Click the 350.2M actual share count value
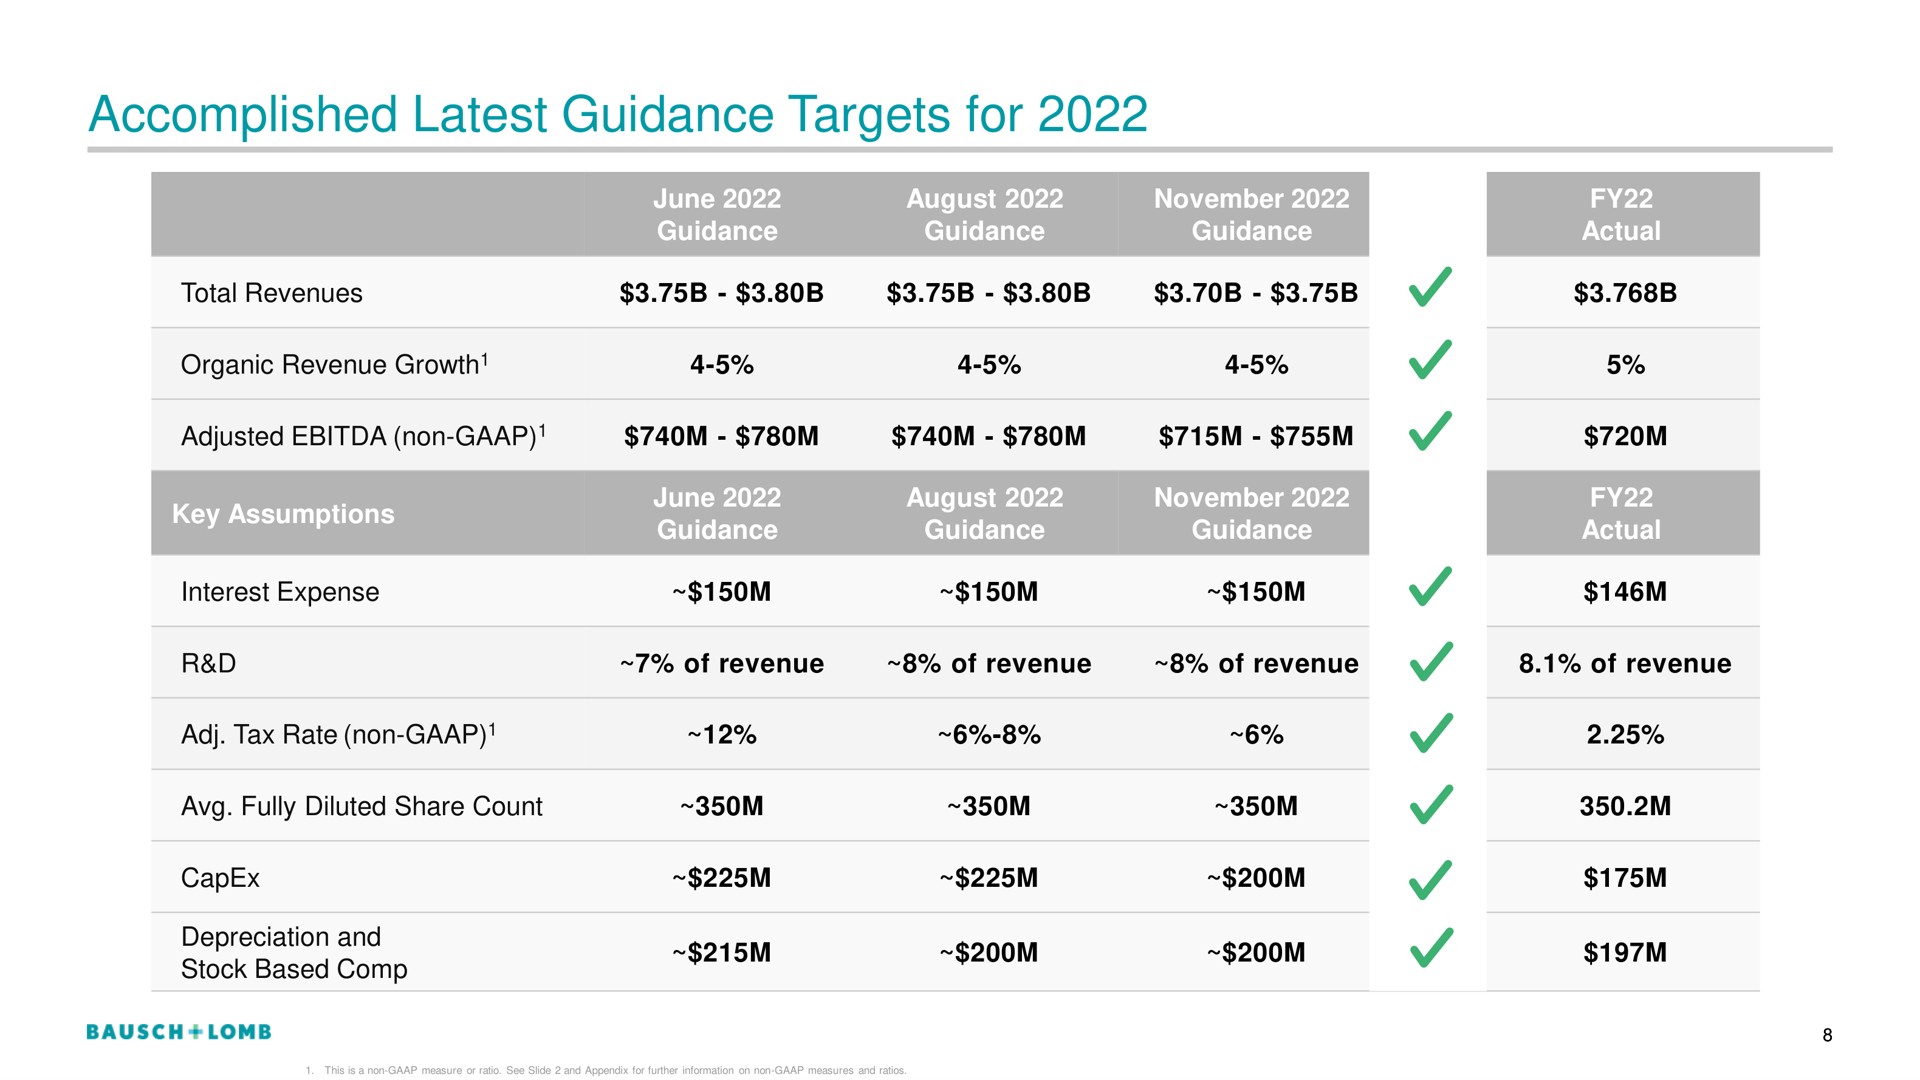Image resolution: width=1920 pixels, height=1080 pixels. pyautogui.click(x=1624, y=807)
